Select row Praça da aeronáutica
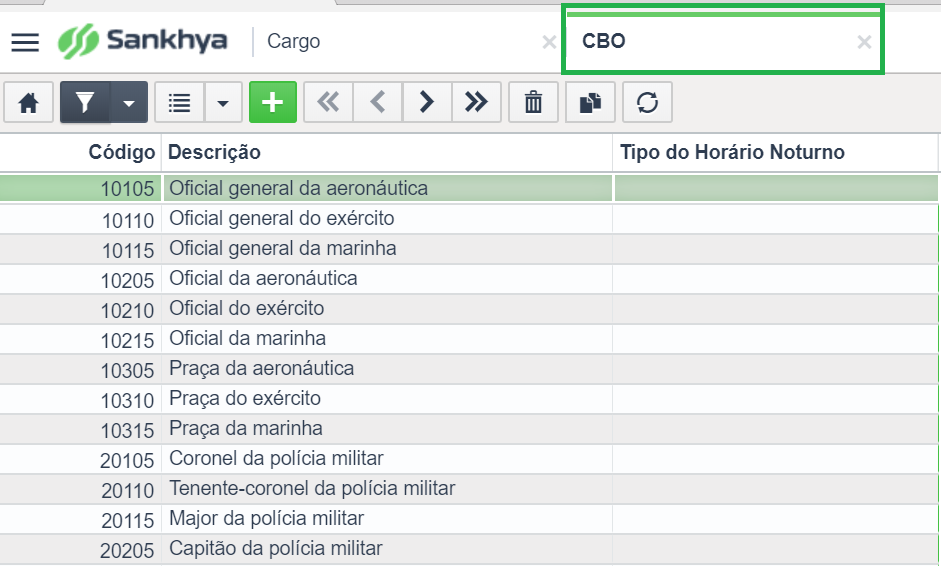This screenshot has height=570, width=941. (x=469, y=369)
